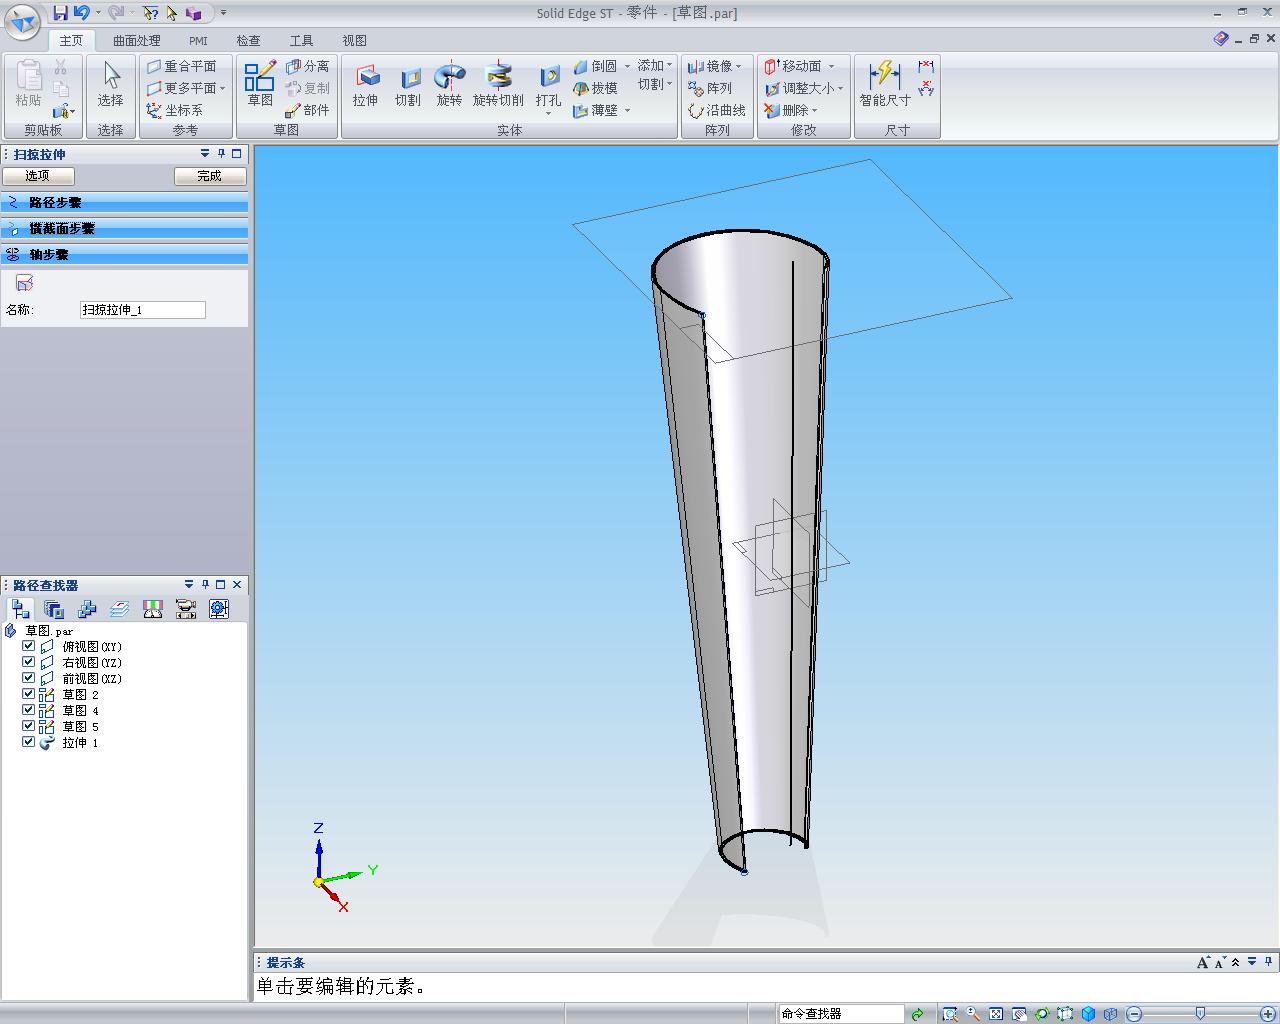Click the Zoom magnifier tool in status bar
The height and width of the screenshot is (1024, 1280).
973,1014
